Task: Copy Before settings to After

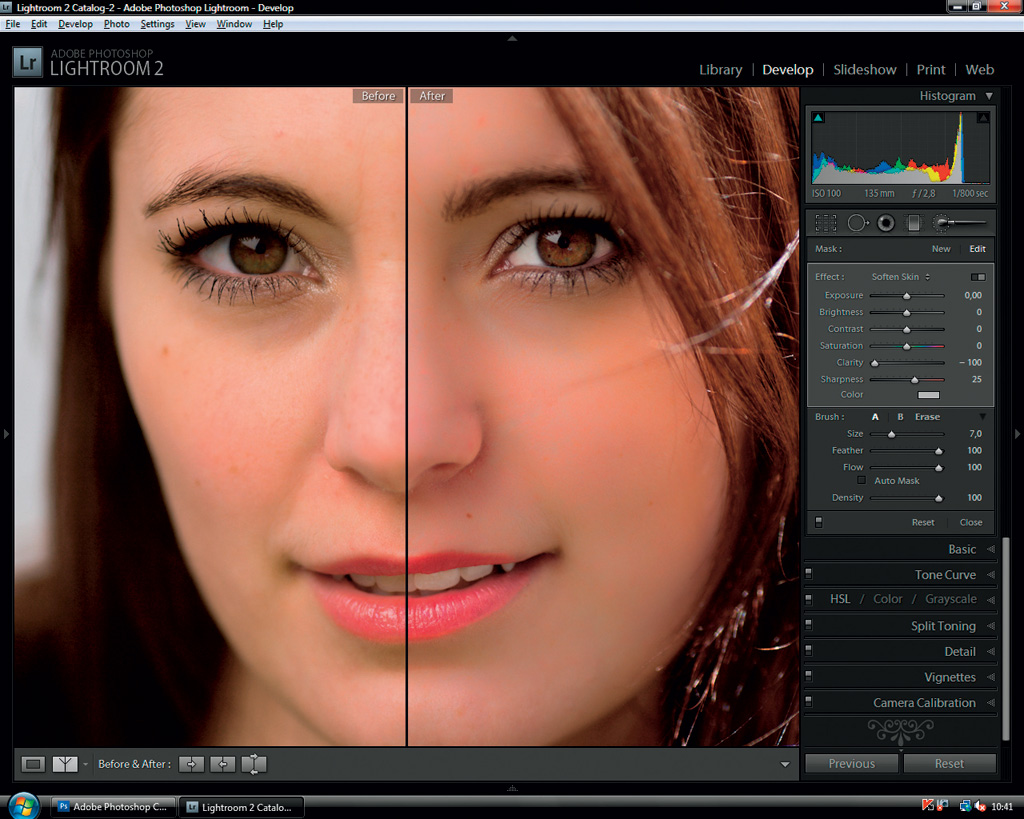Action: pyautogui.click(x=191, y=764)
